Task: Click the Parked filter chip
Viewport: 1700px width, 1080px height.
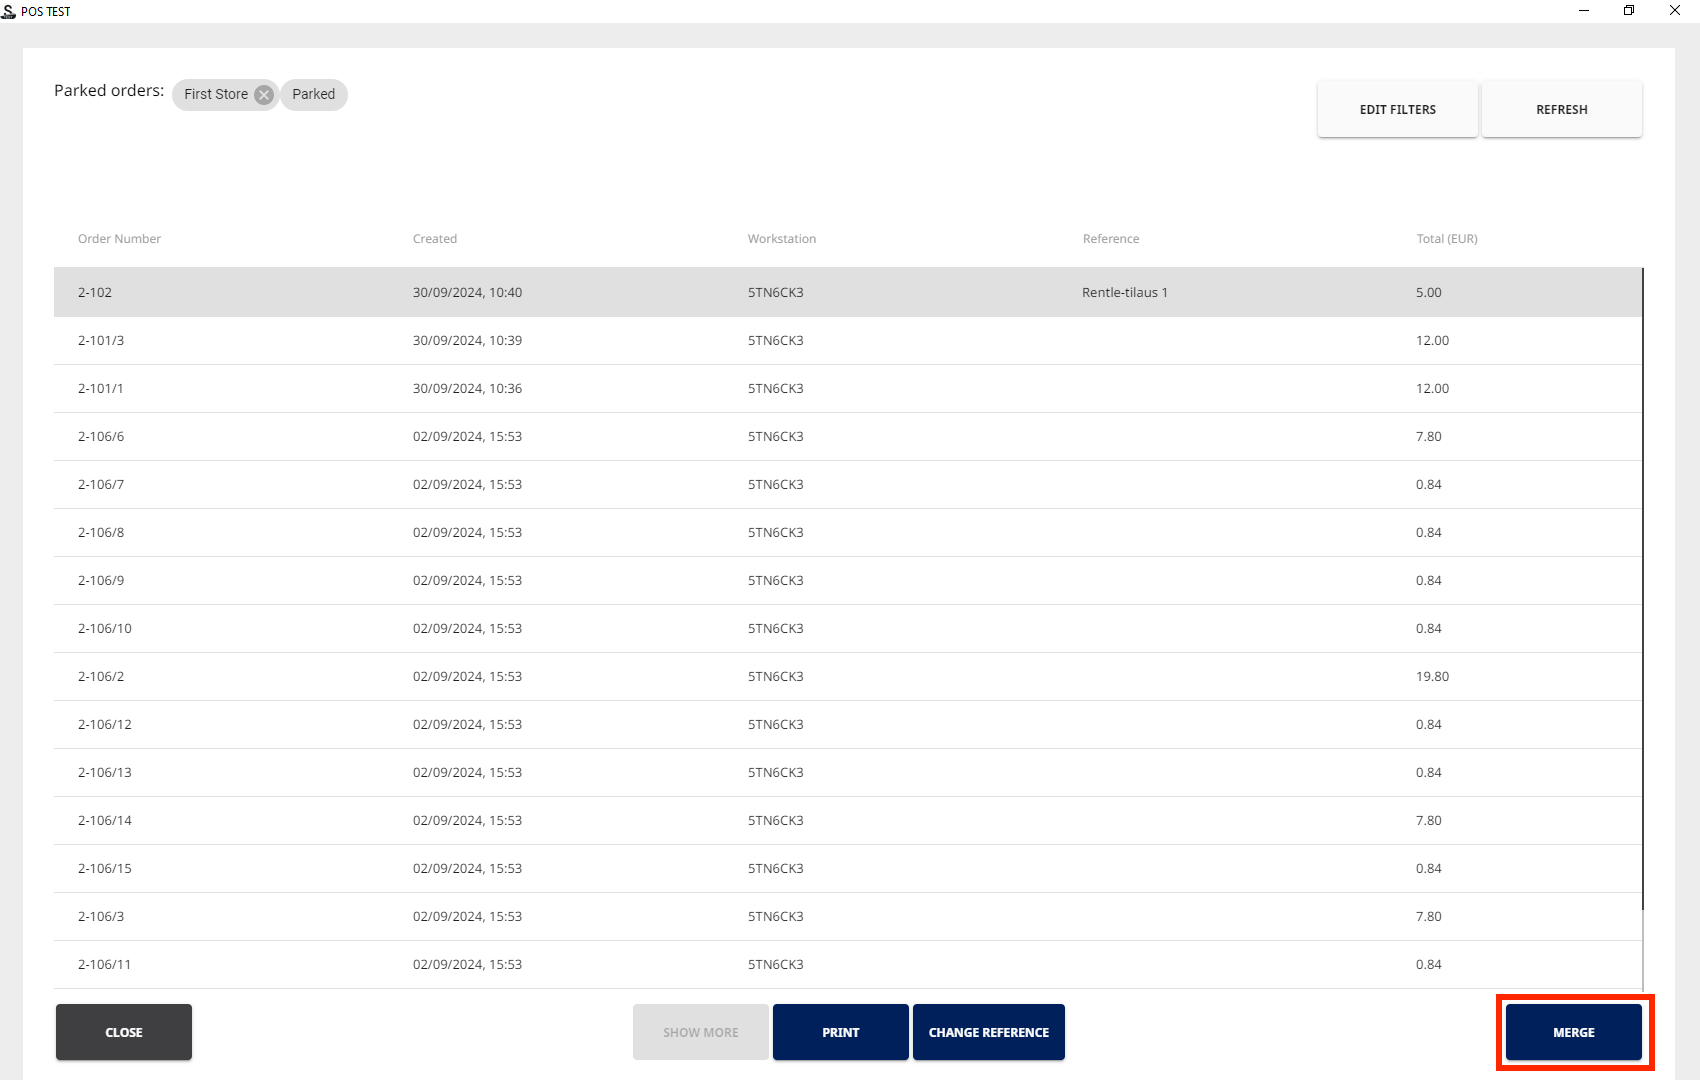Action: point(314,95)
